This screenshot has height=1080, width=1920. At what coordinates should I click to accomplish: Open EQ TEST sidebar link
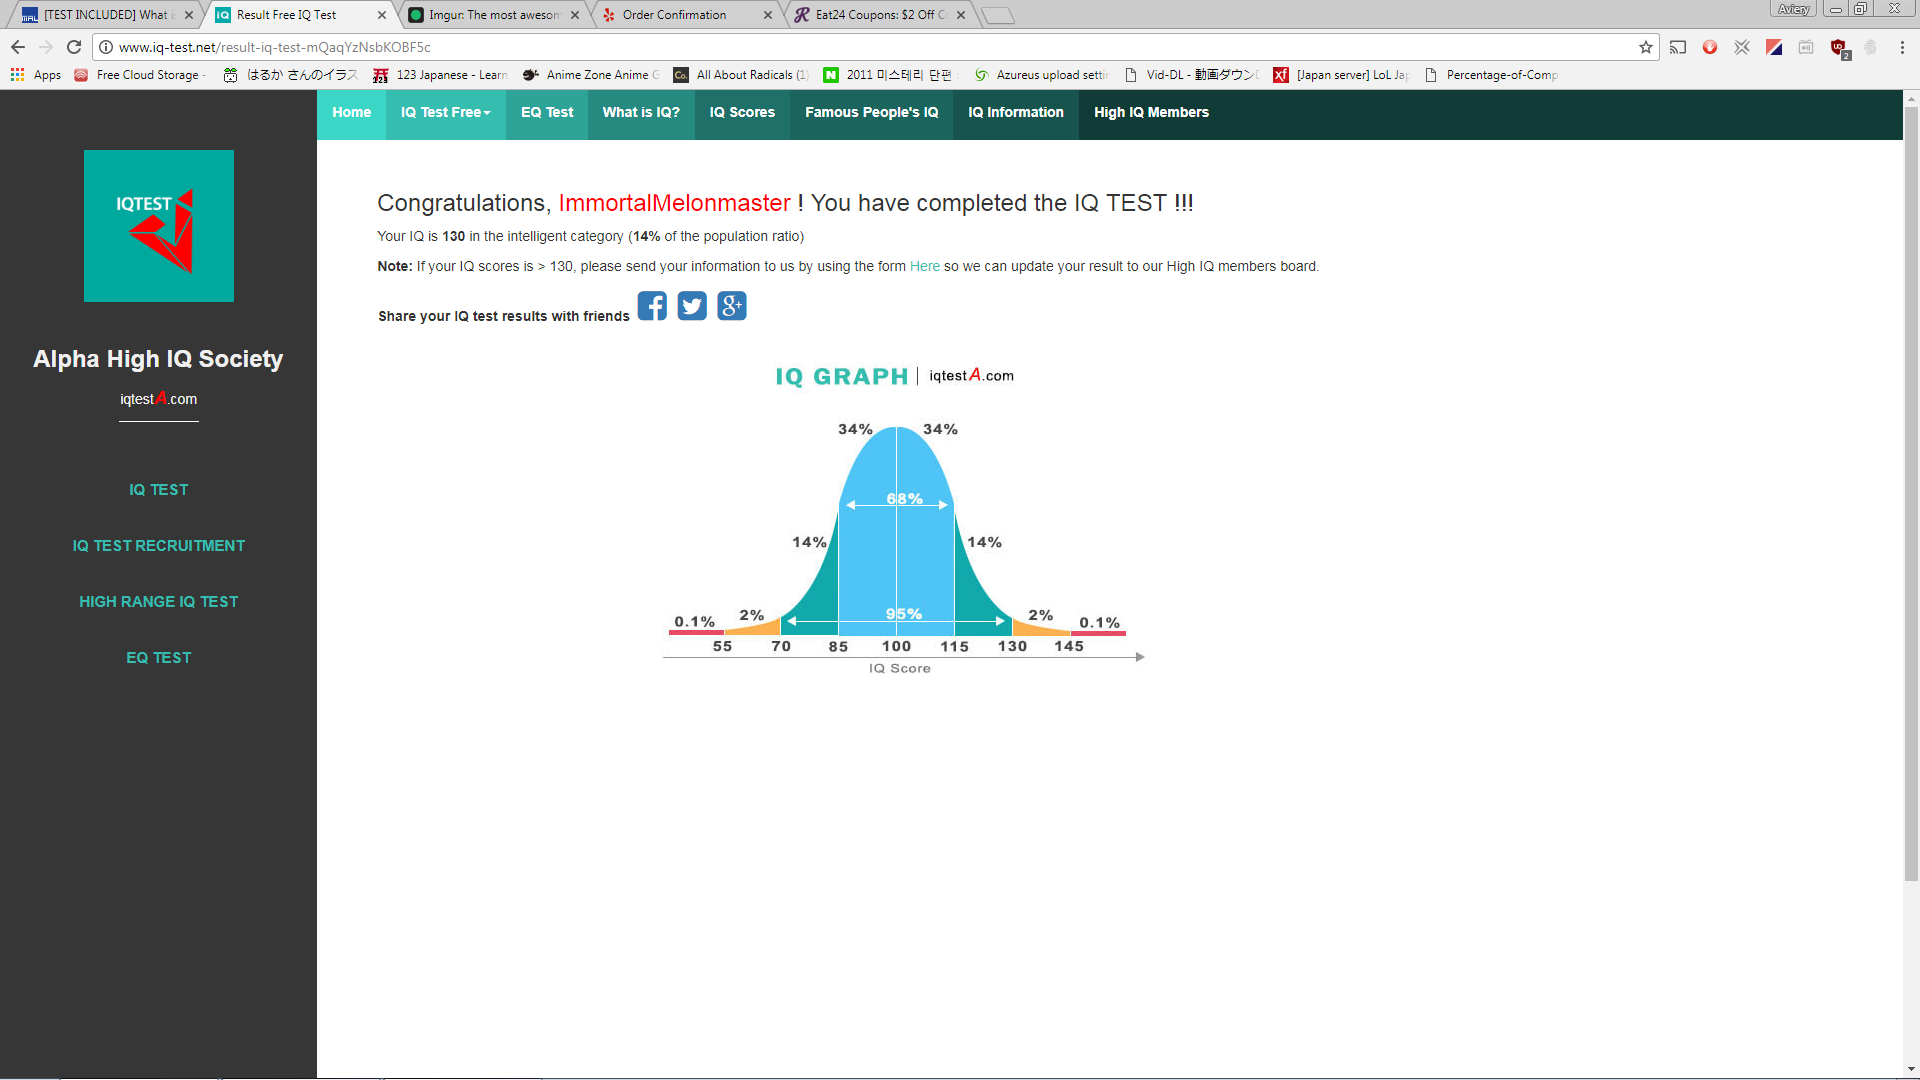tap(158, 658)
